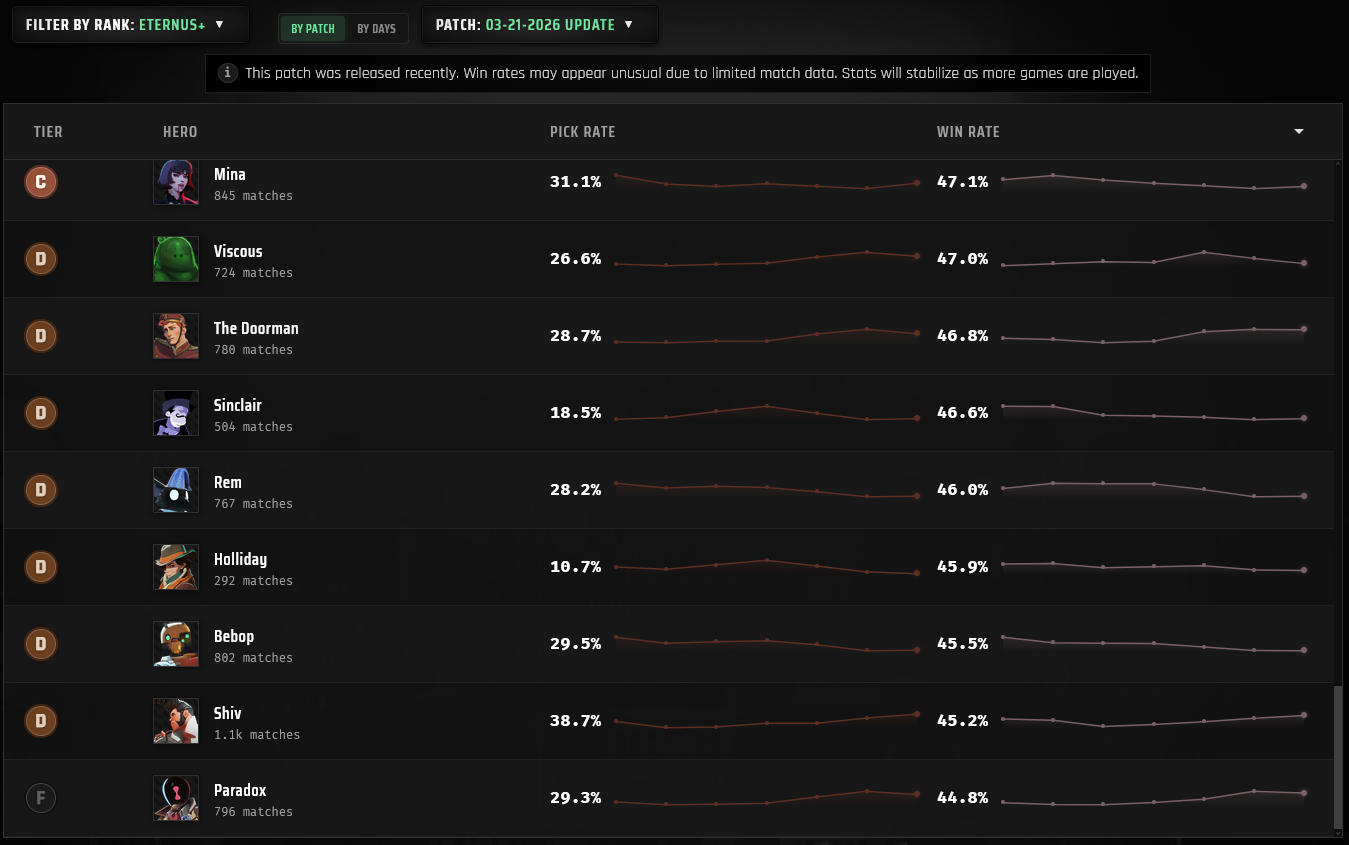
Task: Open the Patch selection dropdown
Action: (x=540, y=25)
